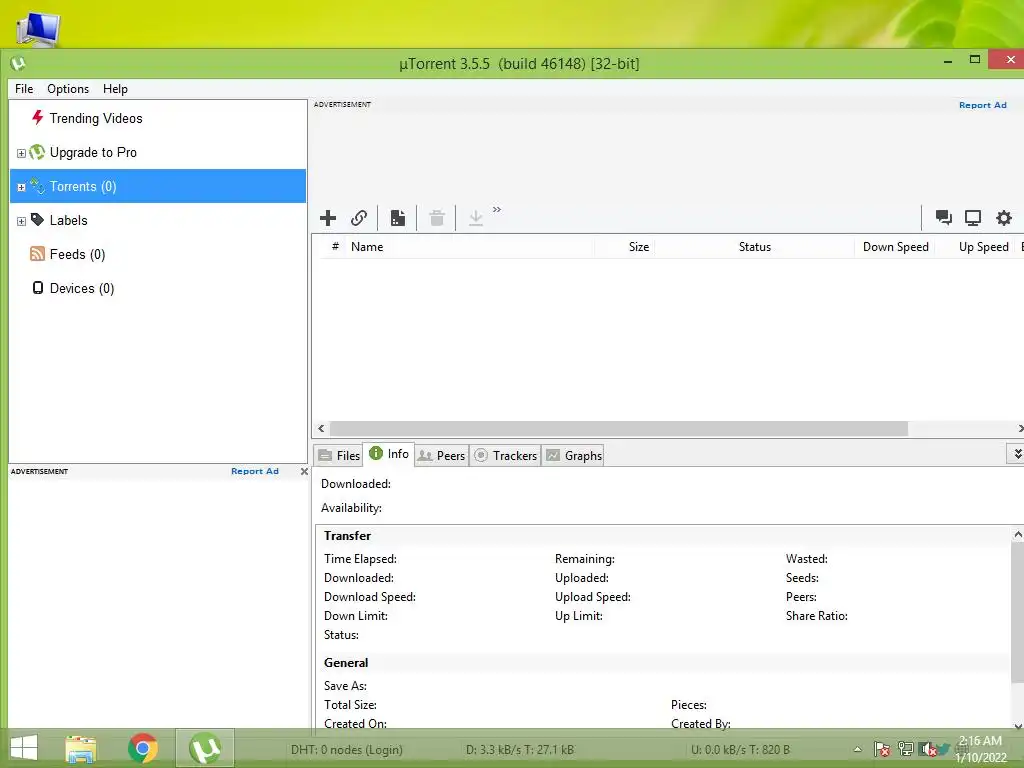Click the Remove Torrent trash icon
1024x768 pixels.
pyautogui.click(x=437, y=218)
